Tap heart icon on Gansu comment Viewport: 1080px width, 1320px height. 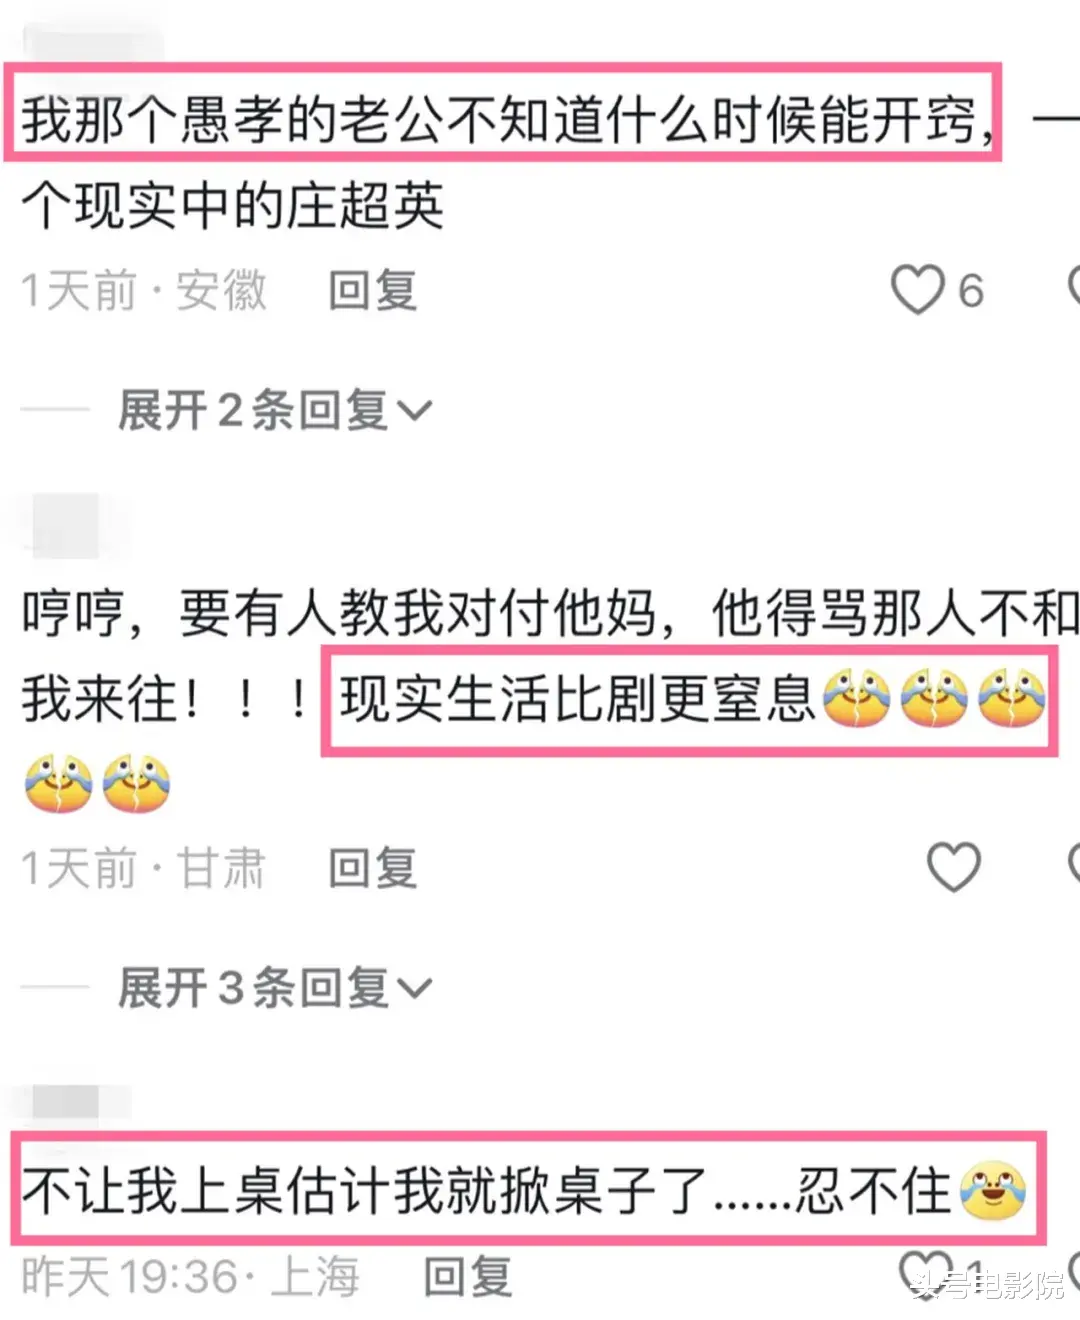pos(953,867)
